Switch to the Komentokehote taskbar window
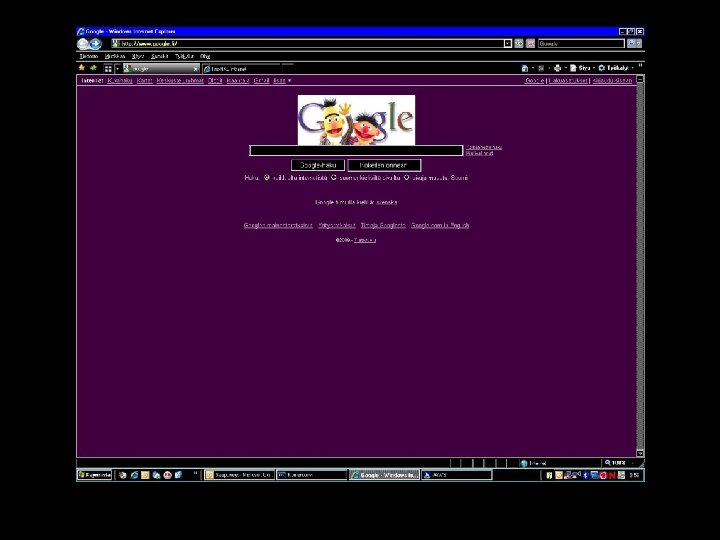The width and height of the screenshot is (720, 540). tap(311, 475)
